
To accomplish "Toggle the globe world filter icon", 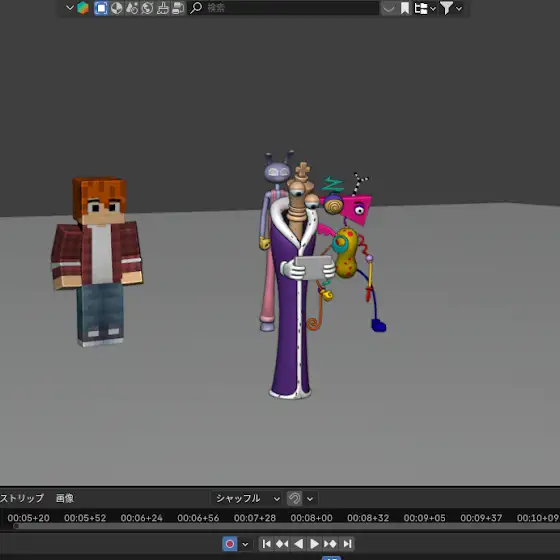I will (x=147, y=8).
